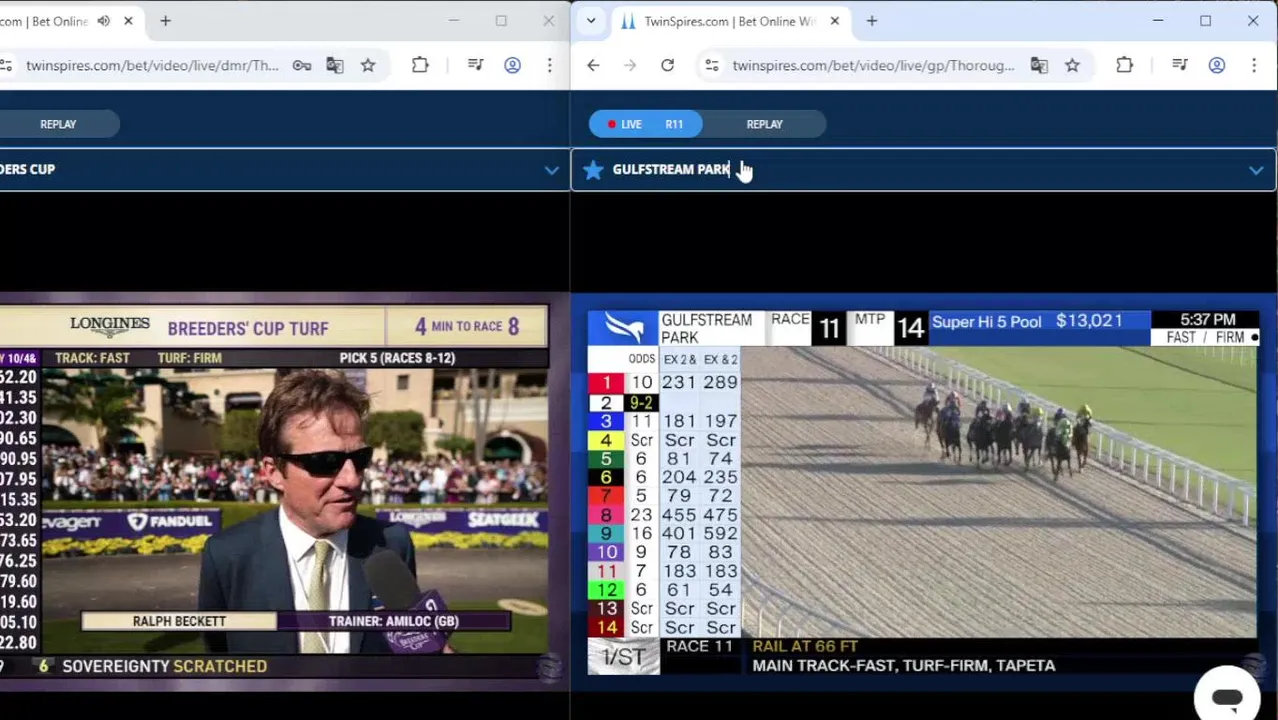Bookmark this page in right window

[1072, 66]
